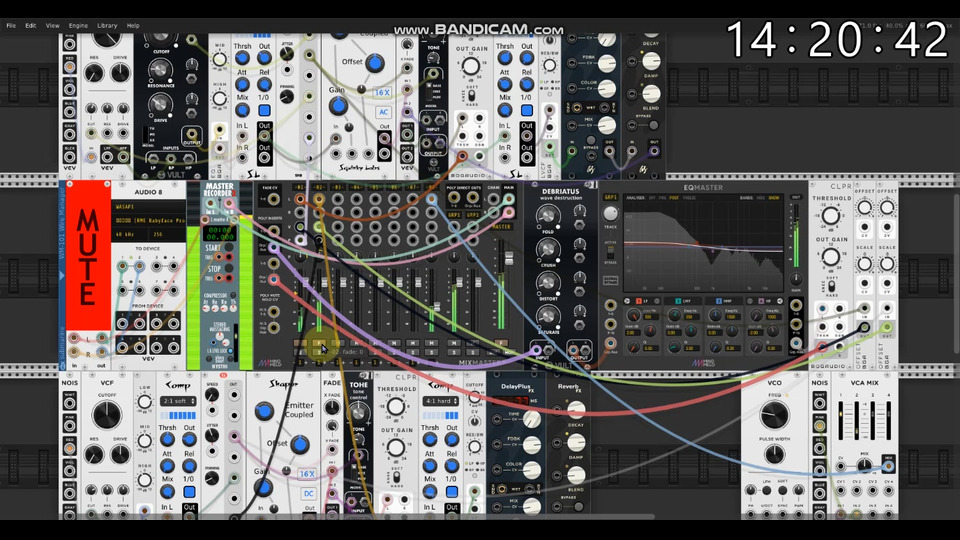The width and height of the screenshot is (960, 540).
Task: Click STOP on Master Recorder
Action: 228,268
